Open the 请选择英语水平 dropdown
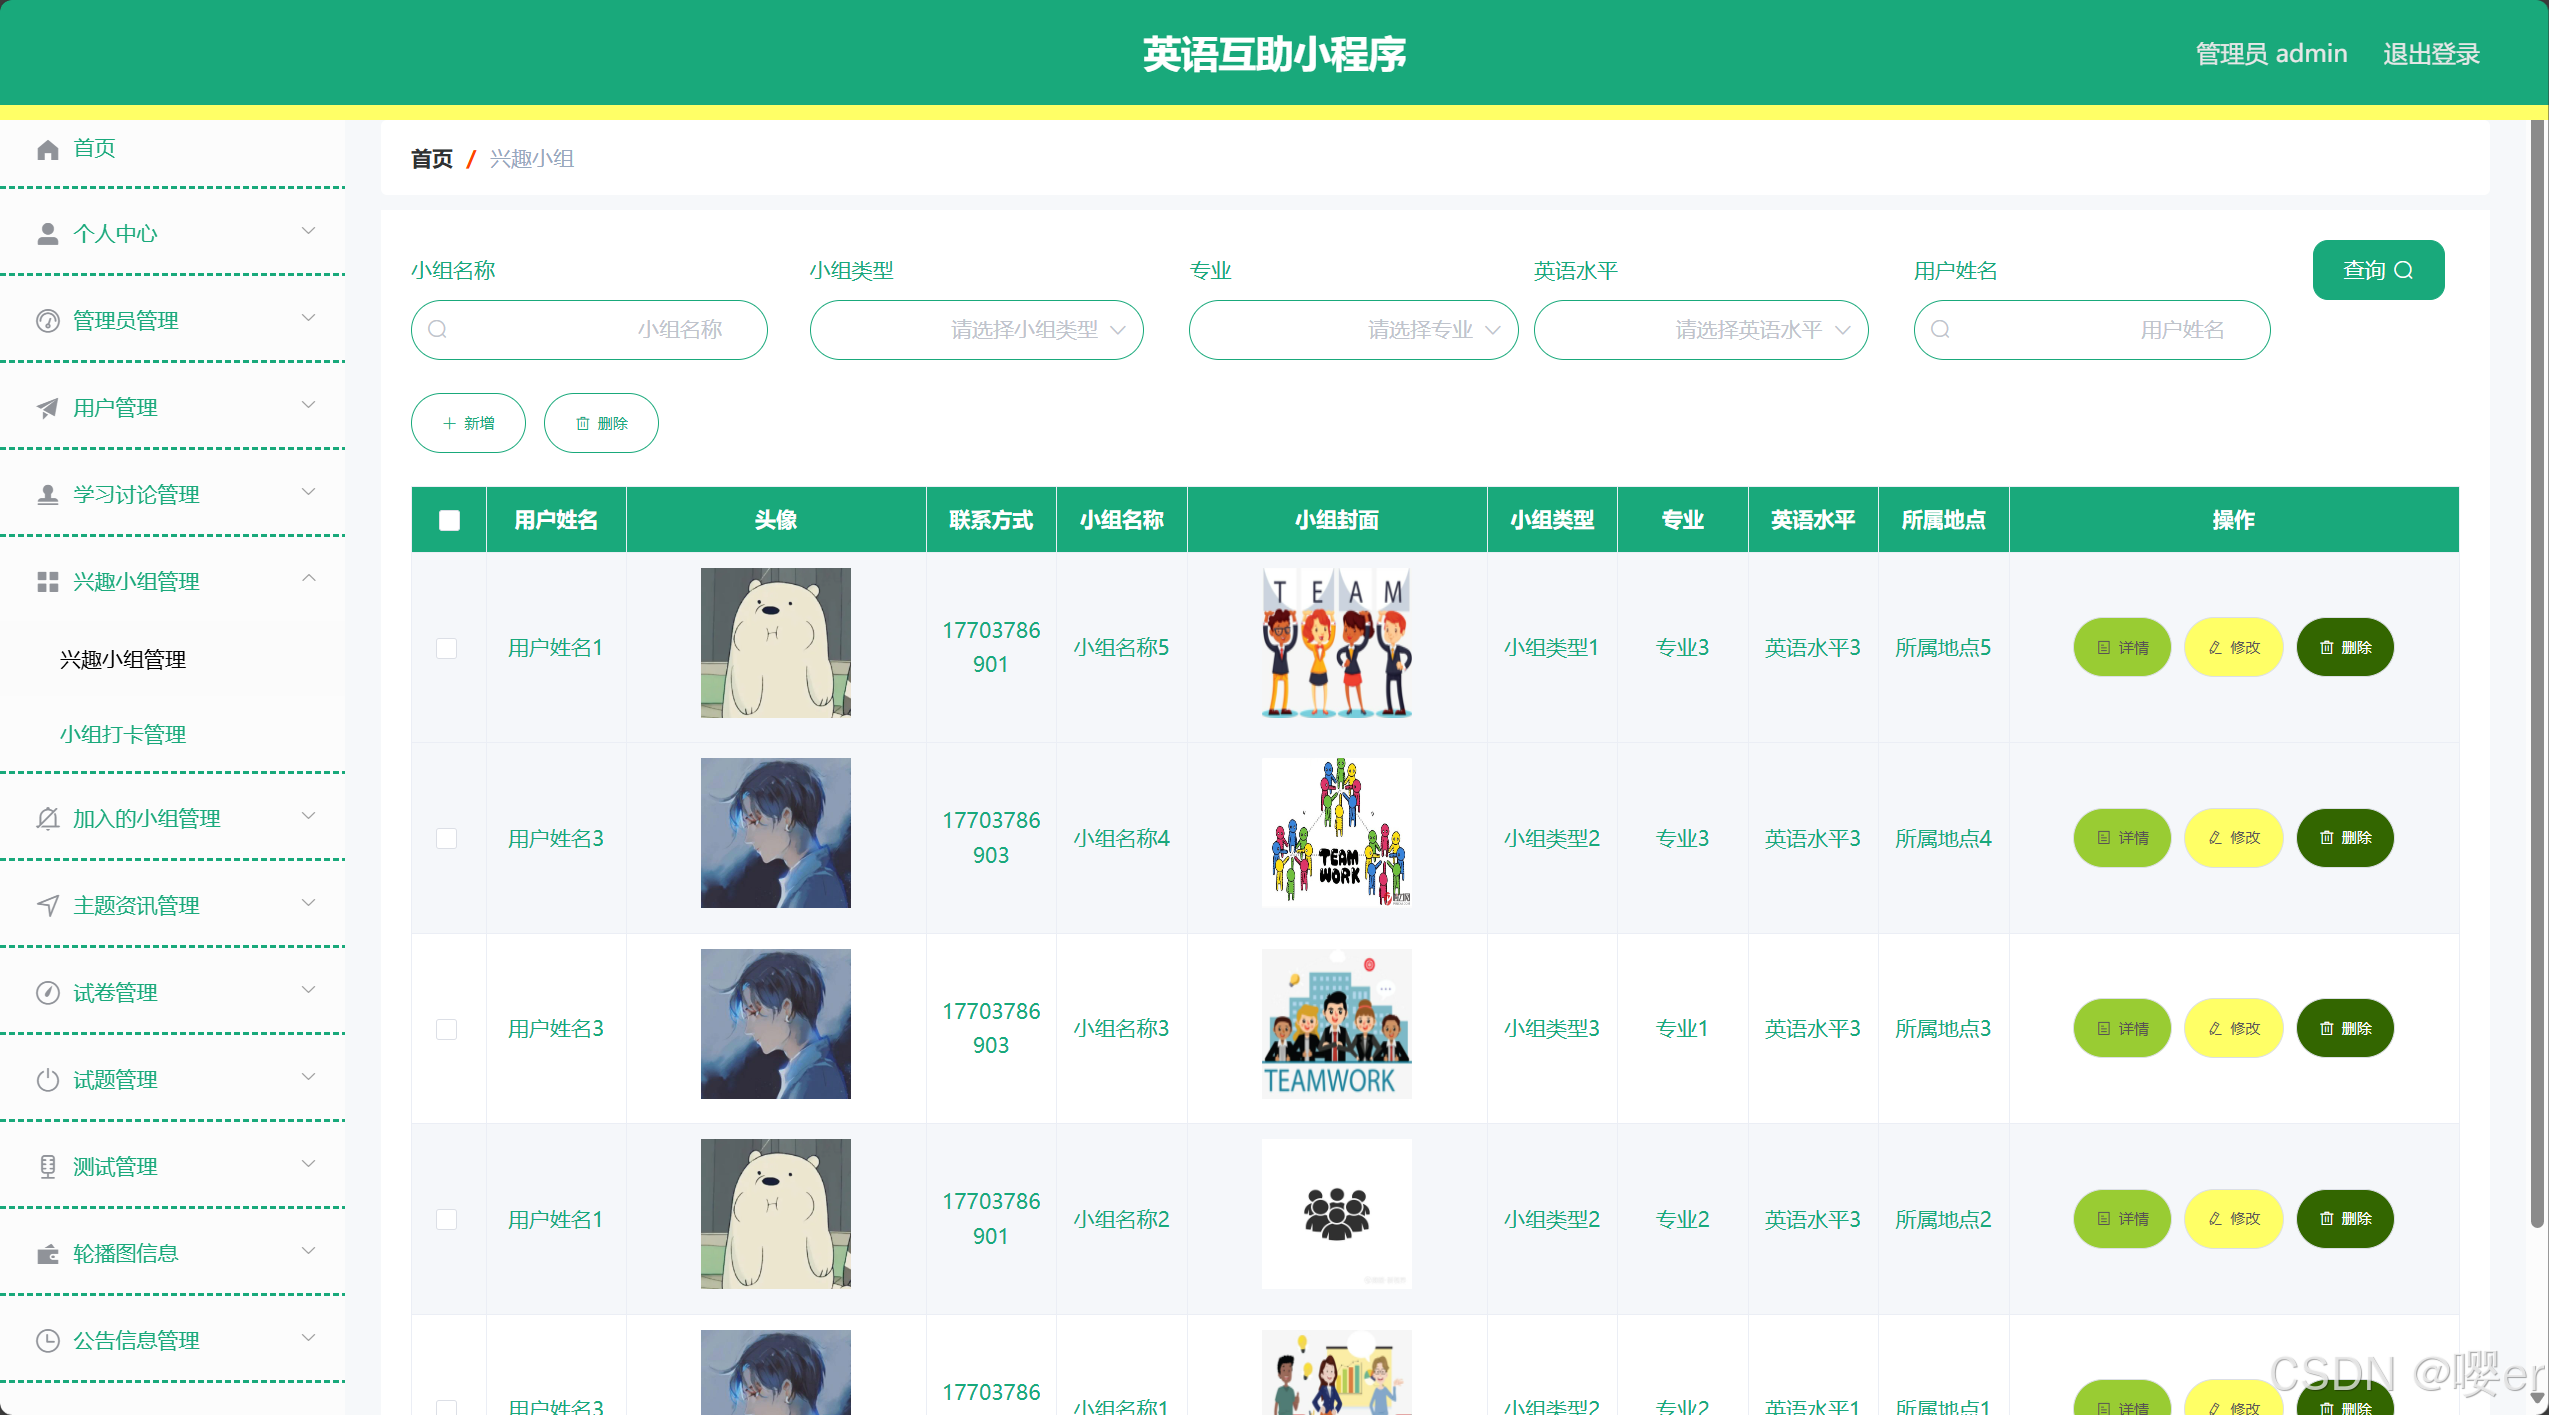This screenshot has height=1415, width=2549. (x=1700, y=330)
